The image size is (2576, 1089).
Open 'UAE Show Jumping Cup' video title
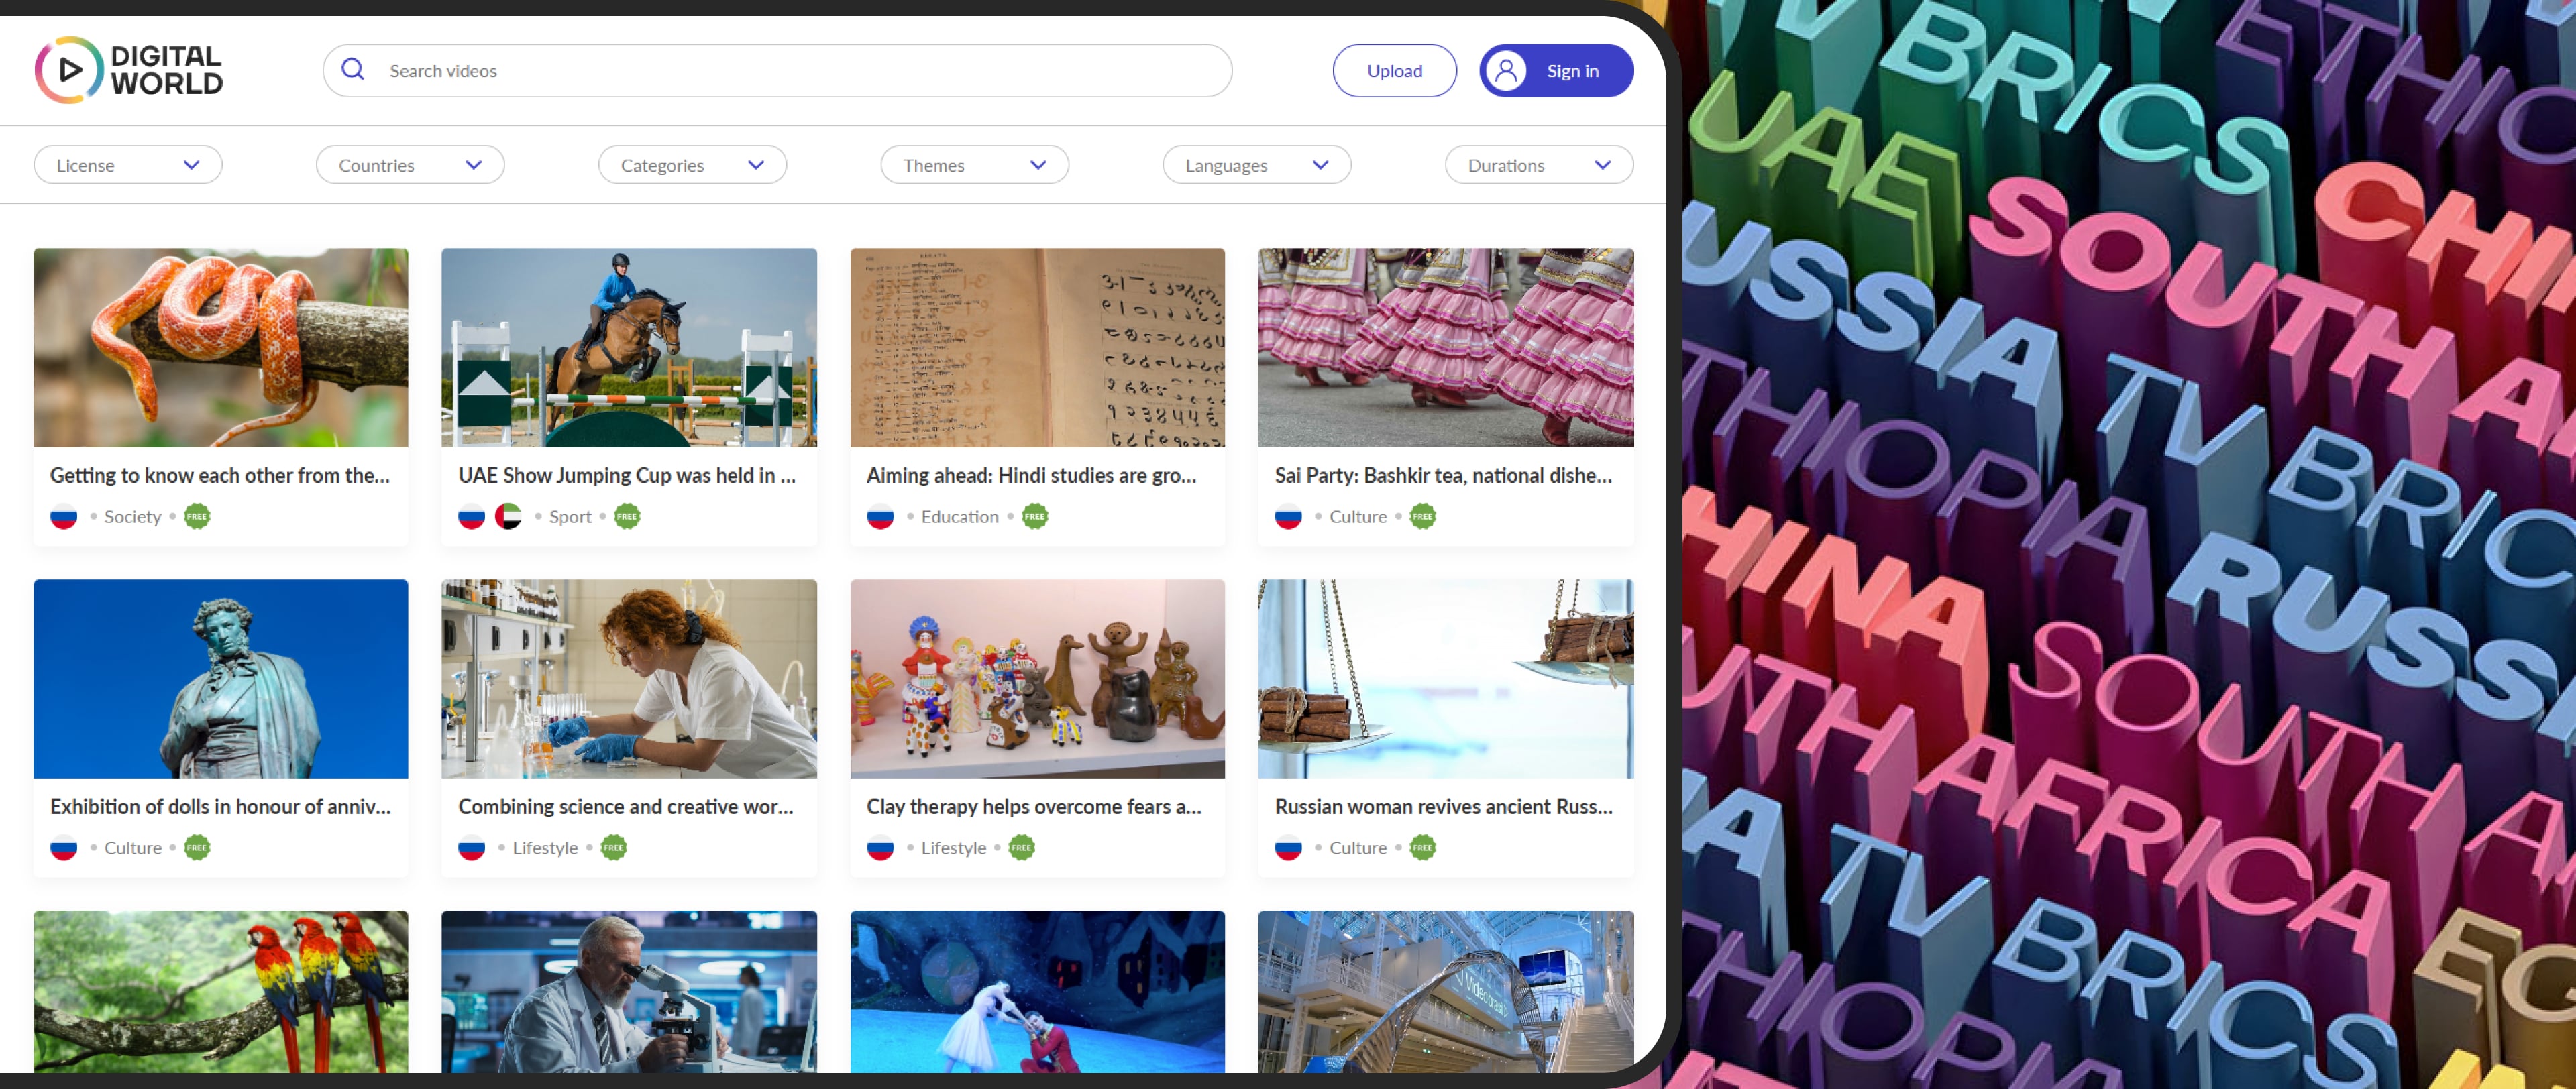coord(627,476)
